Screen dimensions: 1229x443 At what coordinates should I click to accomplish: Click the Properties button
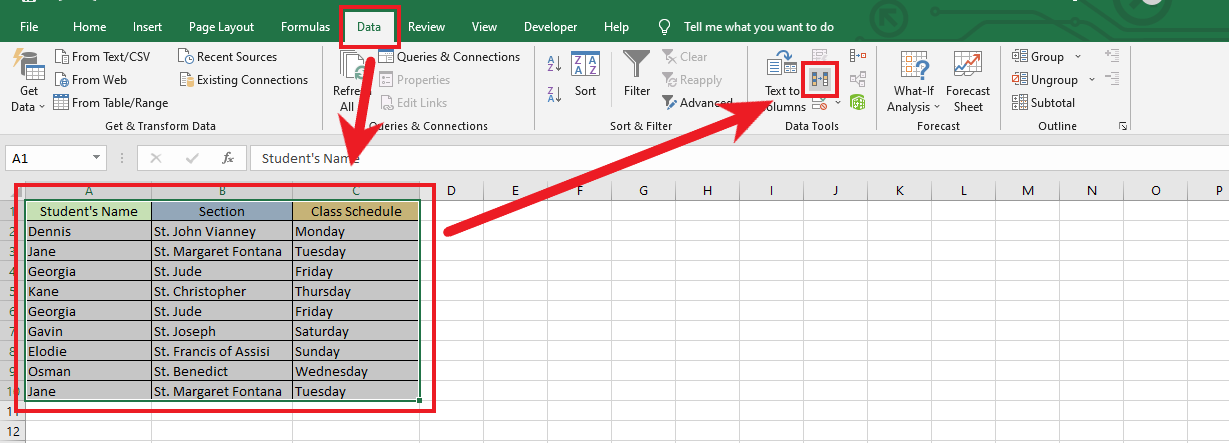coord(415,80)
